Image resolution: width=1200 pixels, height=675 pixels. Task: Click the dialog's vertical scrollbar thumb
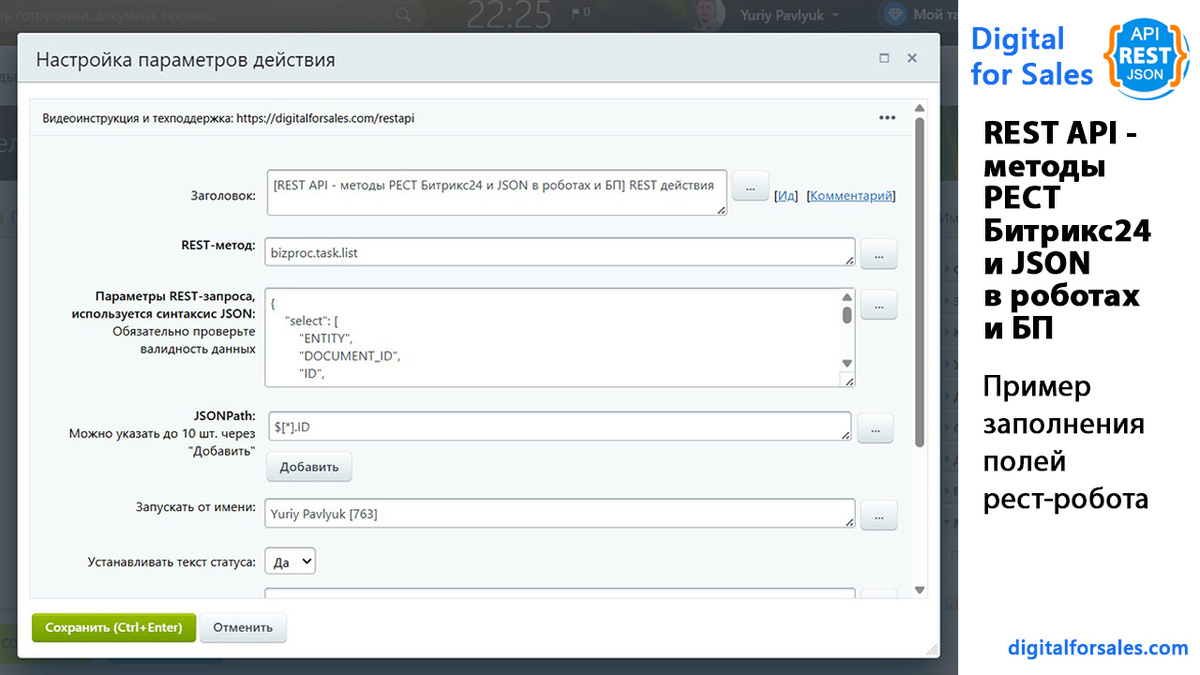coord(920,283)
